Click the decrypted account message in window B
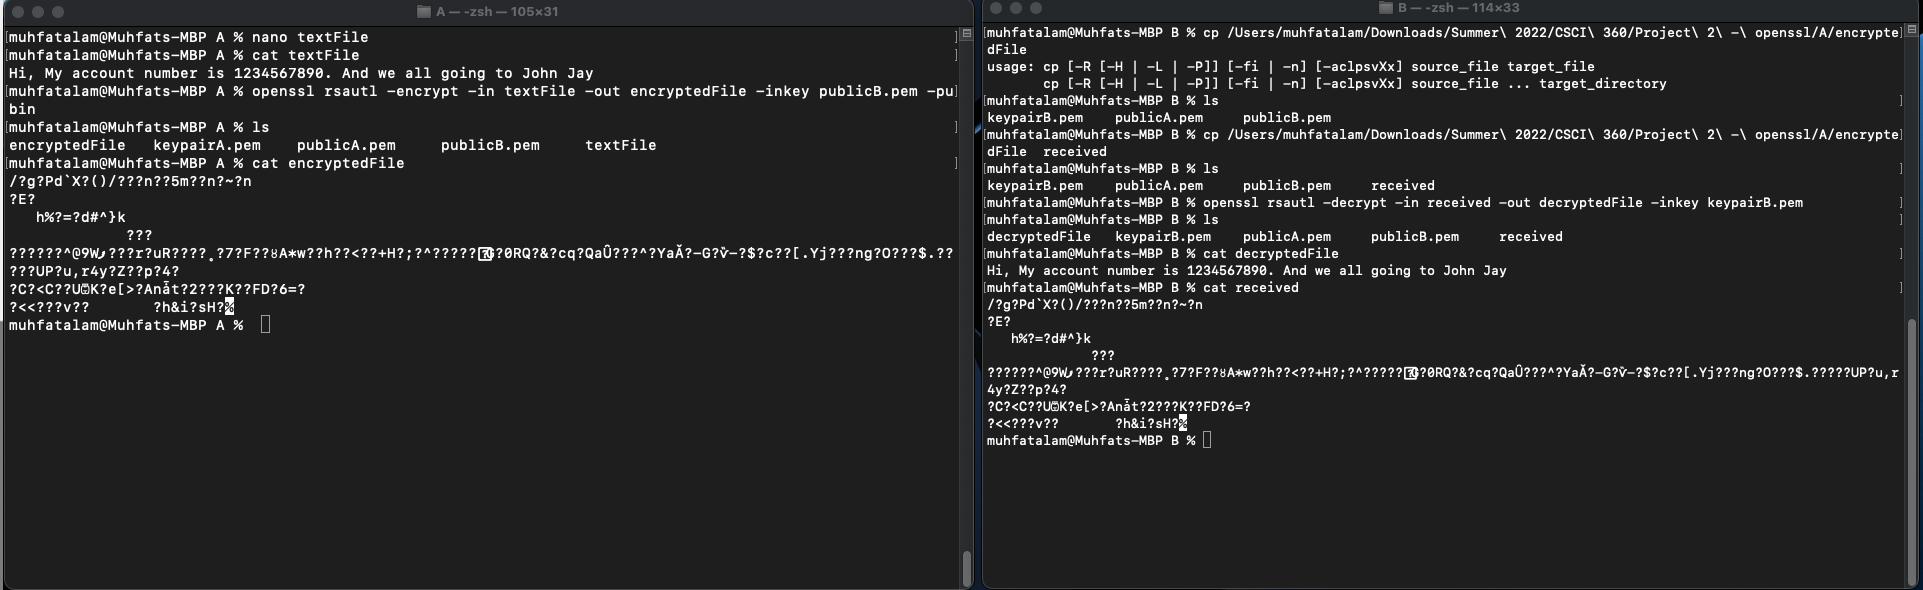 [x=1247, y=271]
